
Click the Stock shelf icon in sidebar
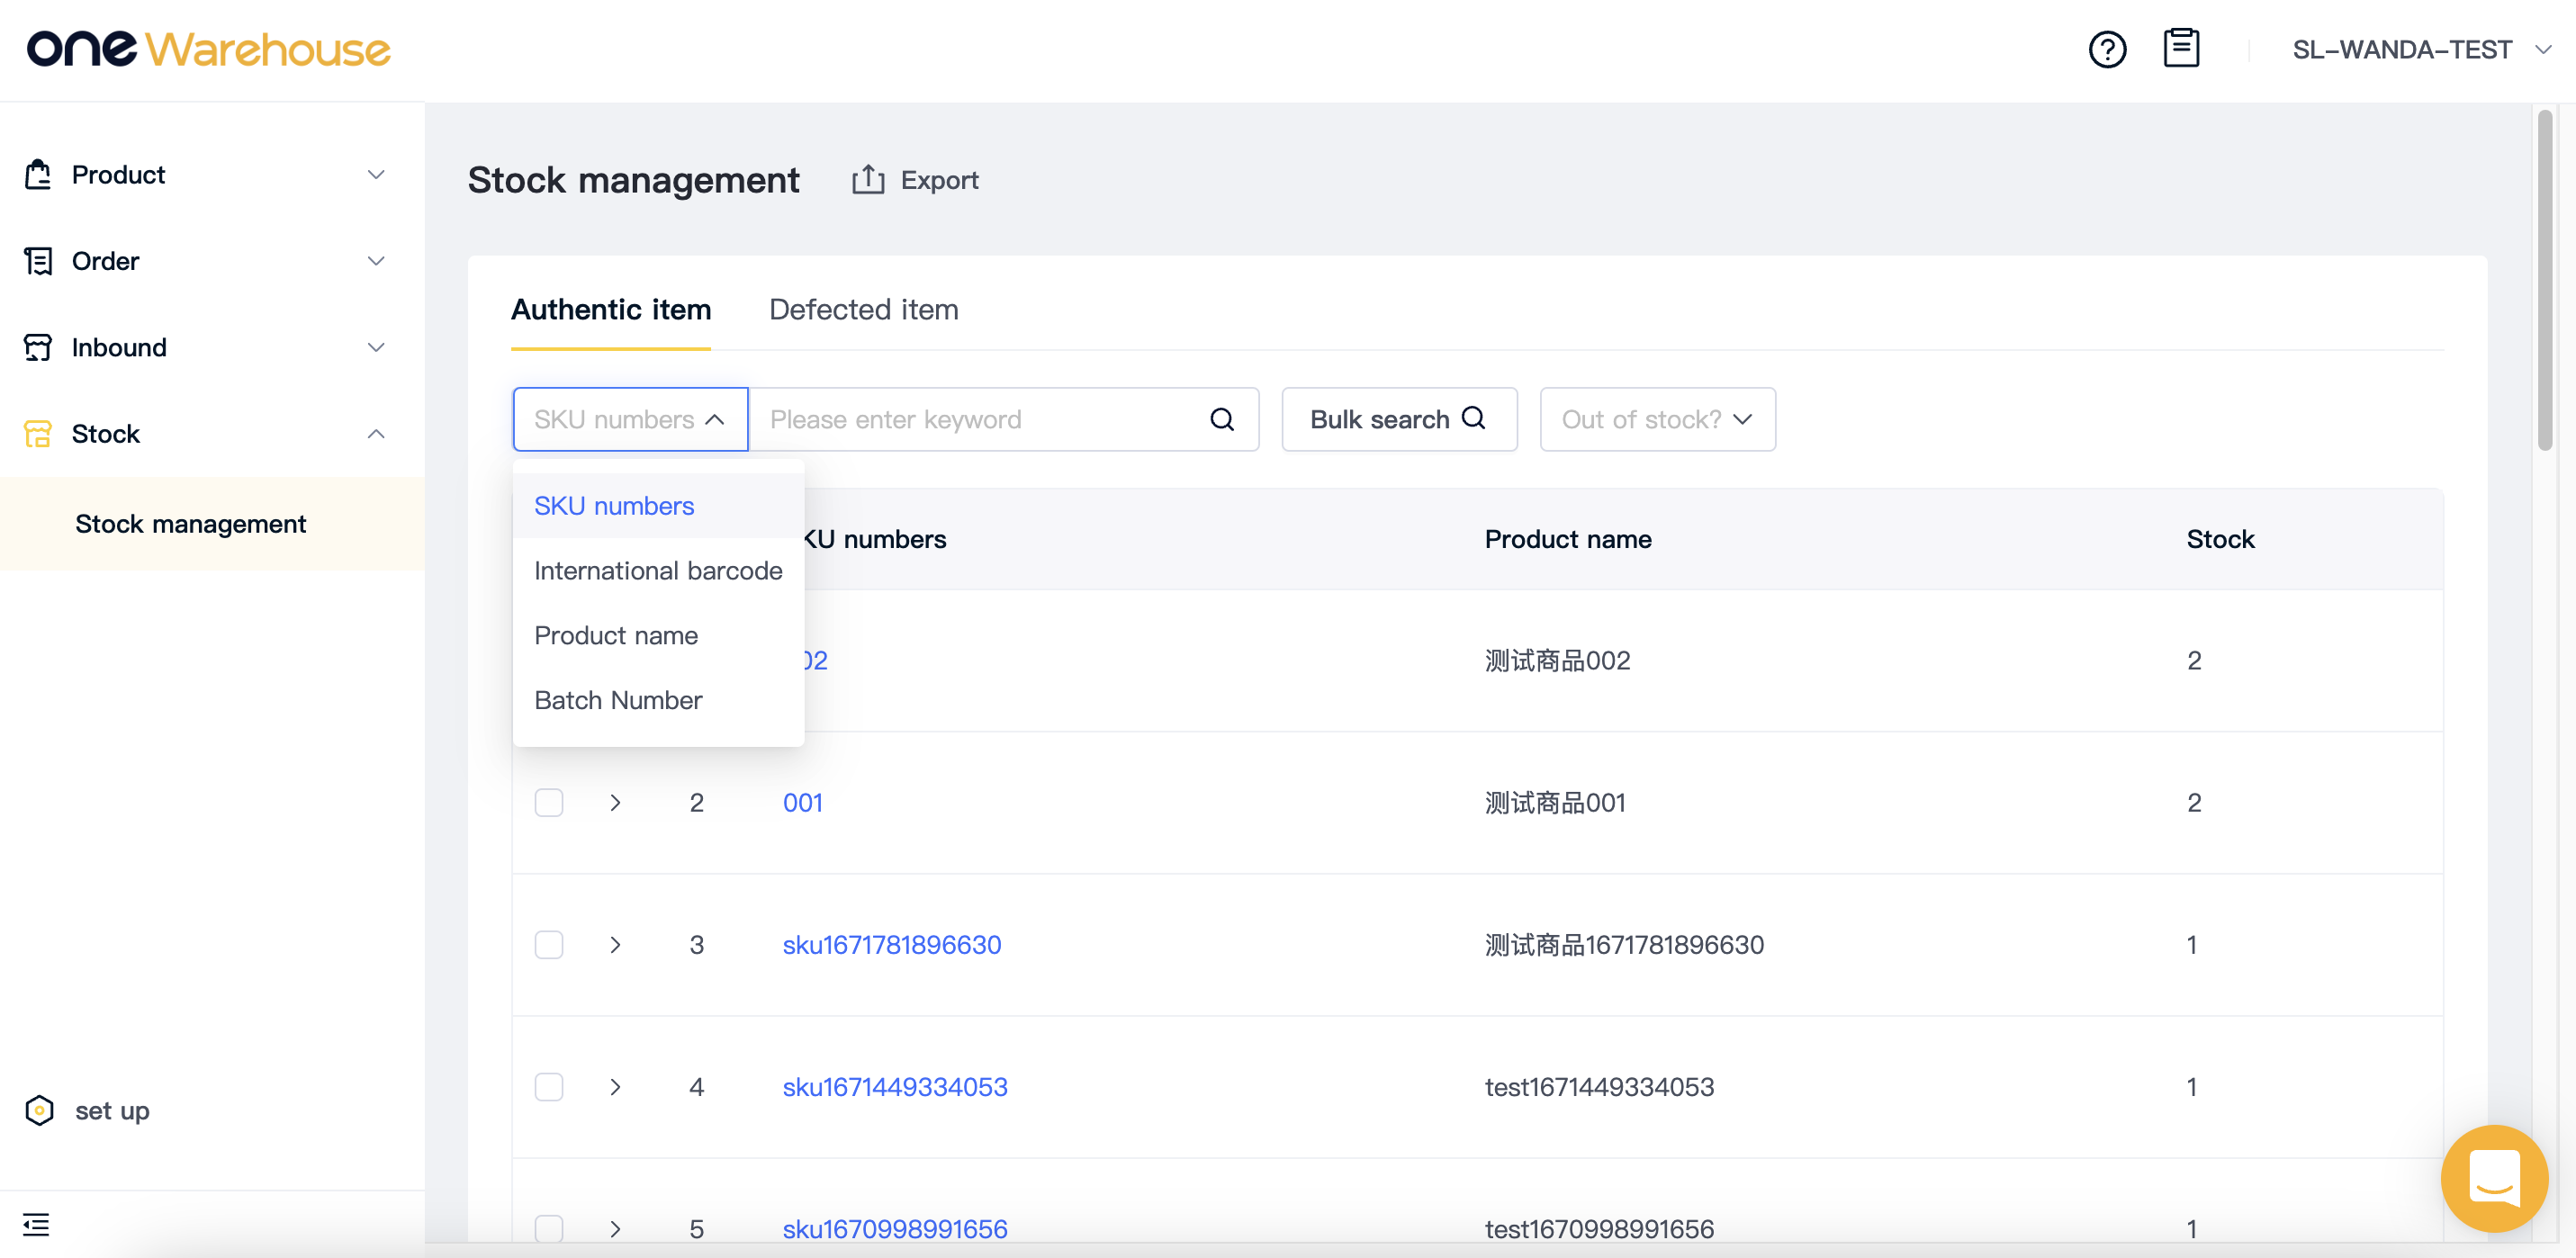pyautogui.click(x=38, y=434)
